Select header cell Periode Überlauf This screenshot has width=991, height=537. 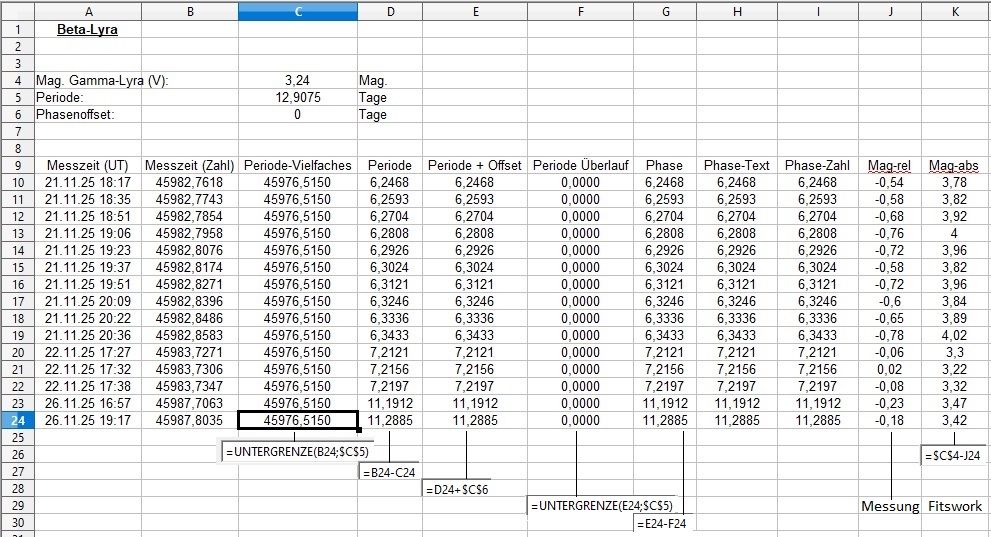tap(580, 166)
